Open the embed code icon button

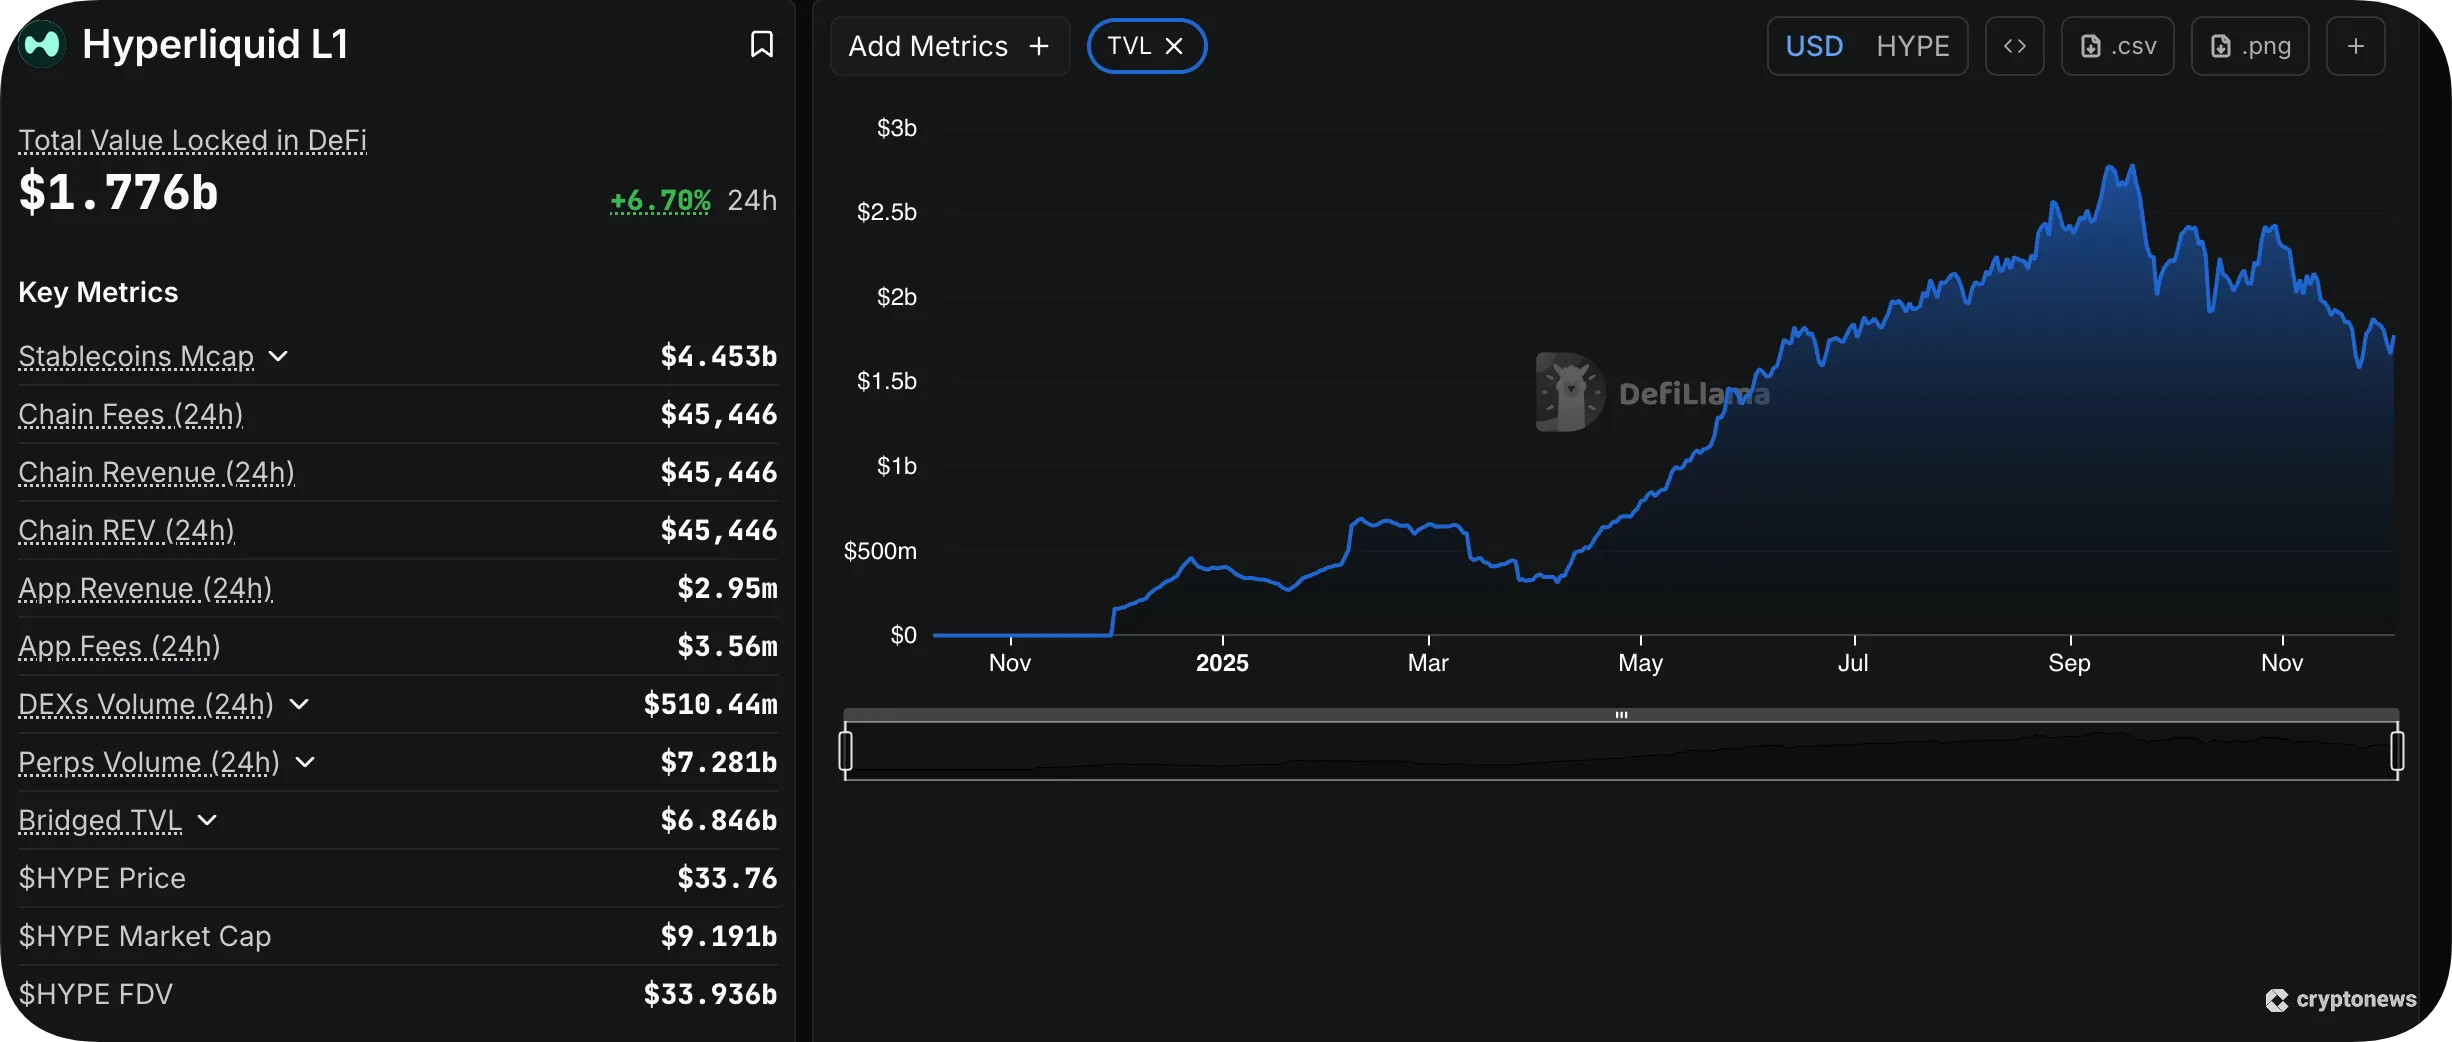point(2014,46)
